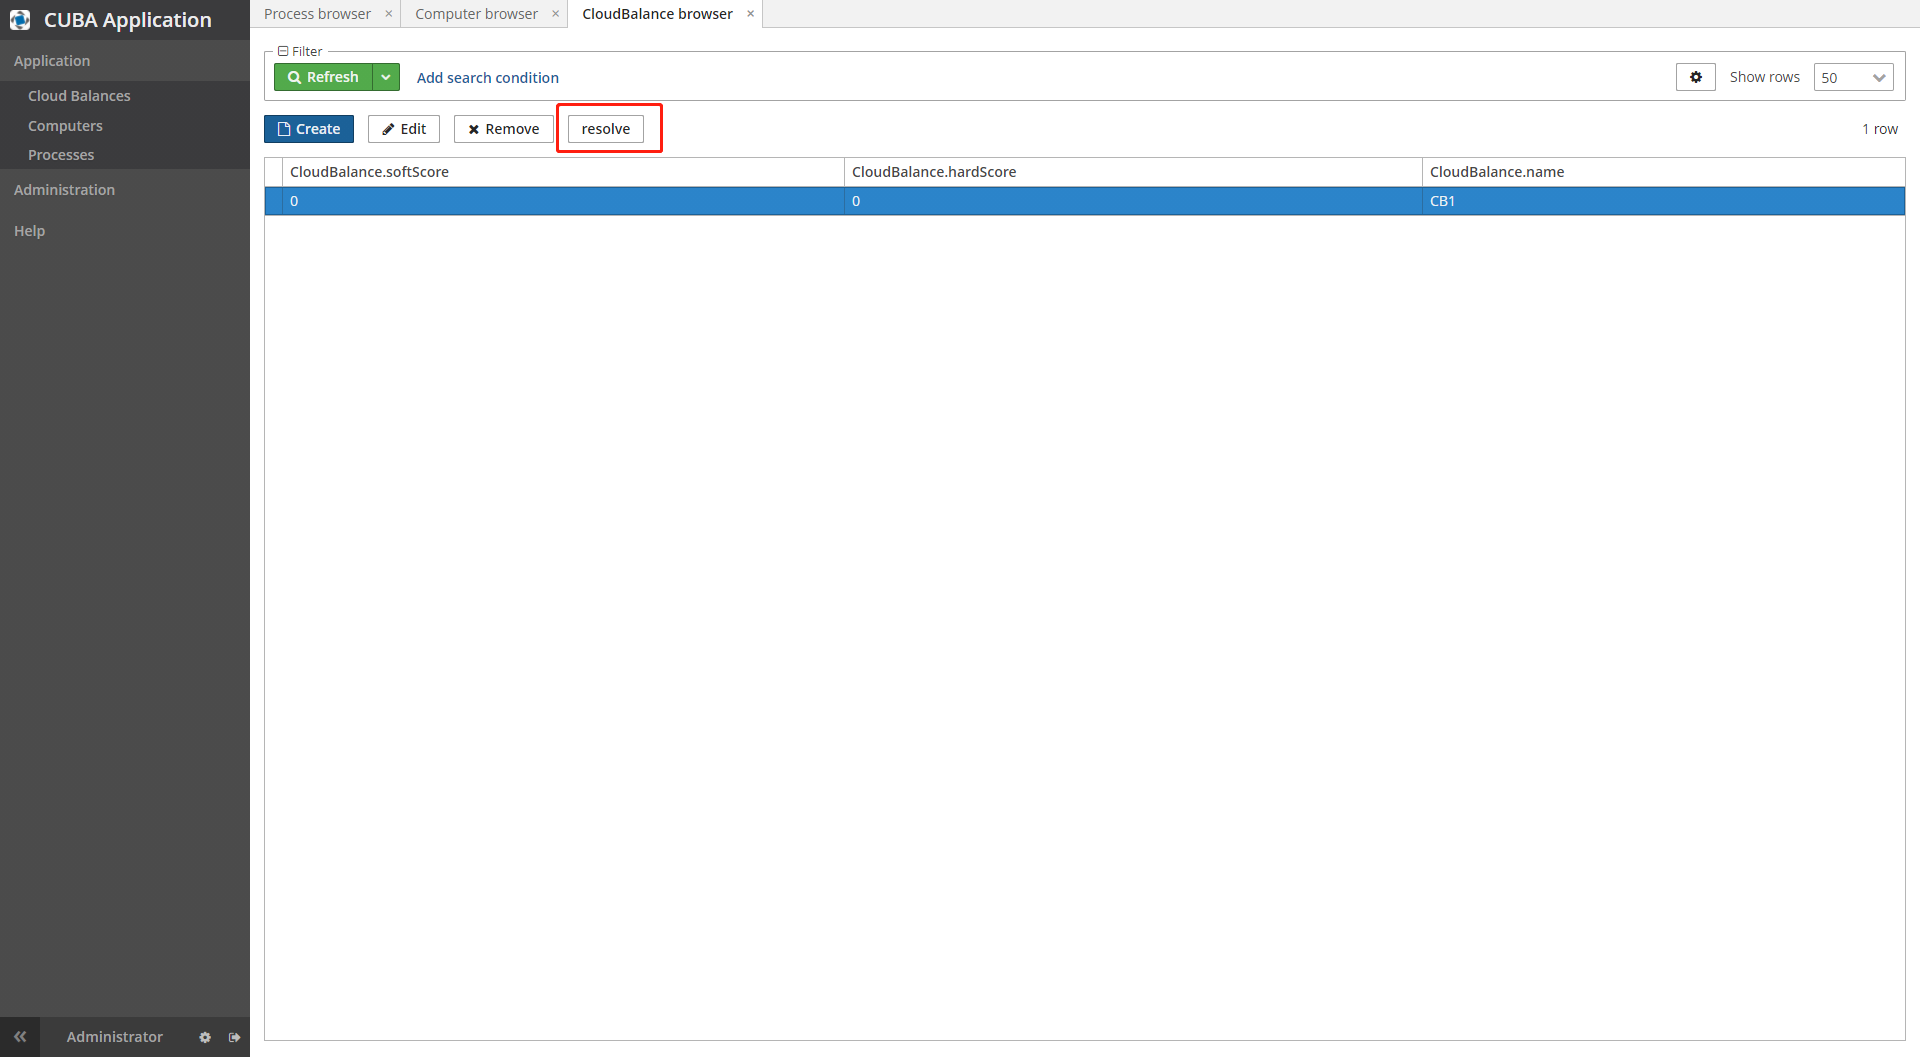Screen dimensions: 1920x1057
Task: Expand the Application menu section
Action: [125, 61]
